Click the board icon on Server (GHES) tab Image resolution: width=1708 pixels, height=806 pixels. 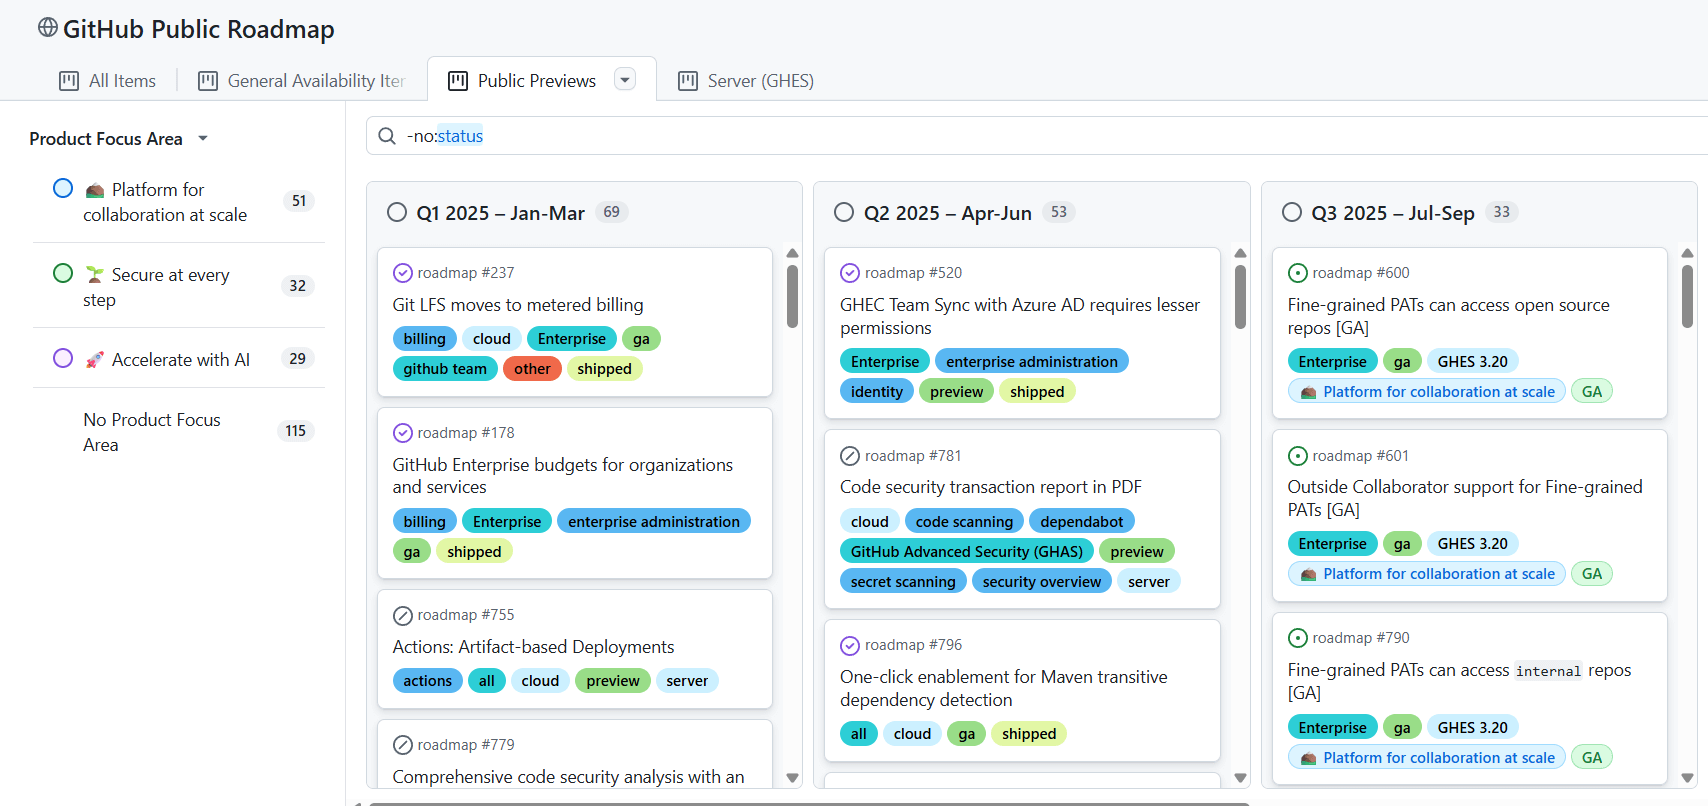click(688, 81)
